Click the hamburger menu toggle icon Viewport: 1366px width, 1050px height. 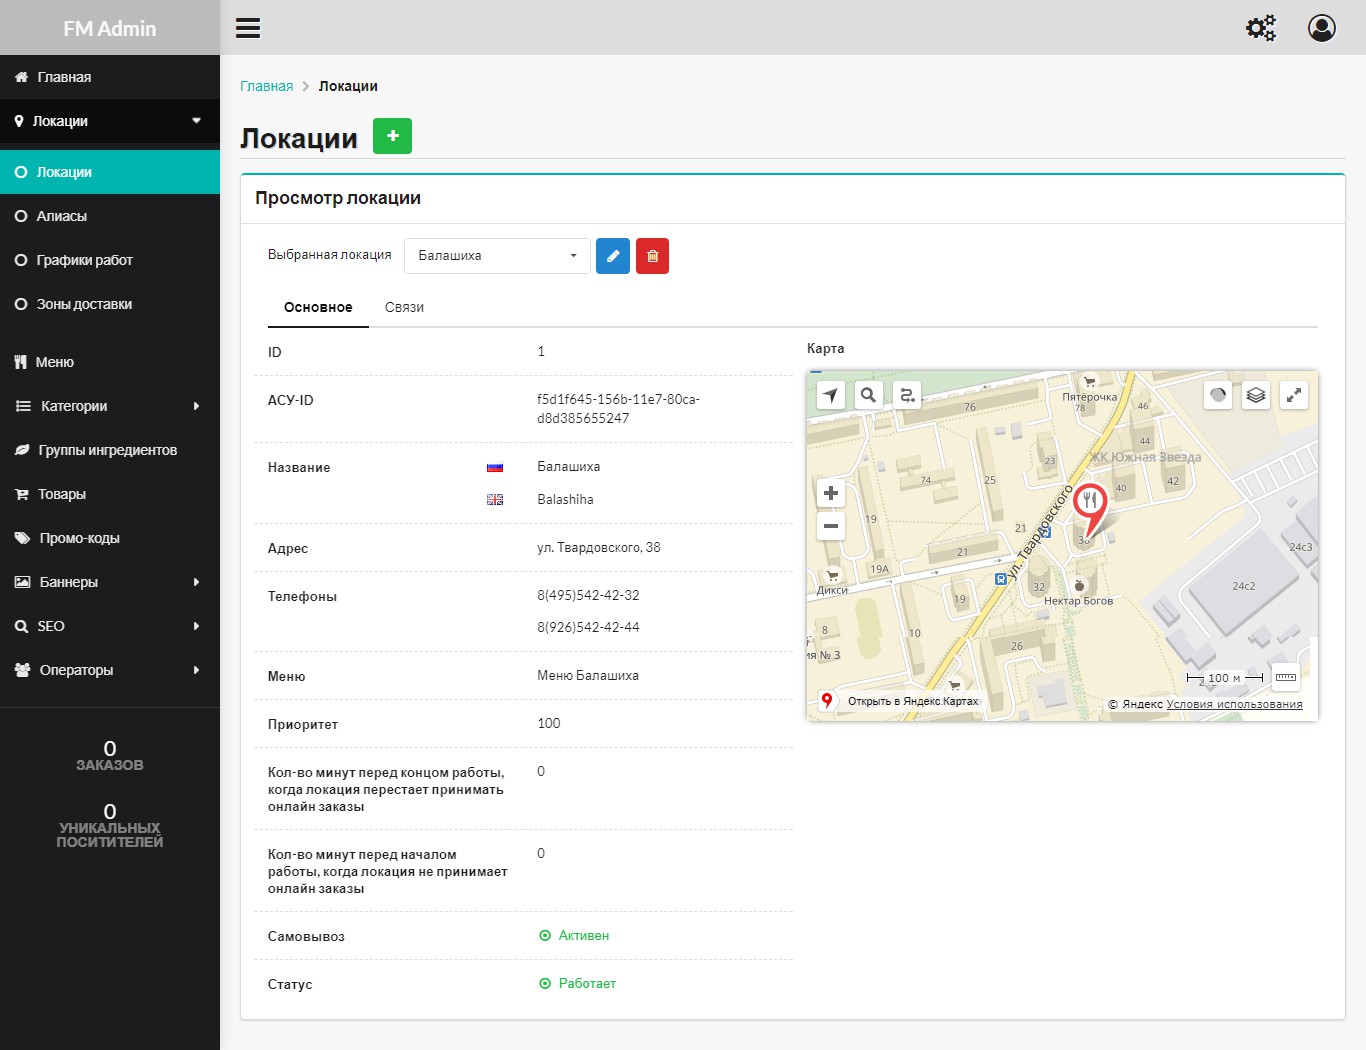tap(248, 28)
